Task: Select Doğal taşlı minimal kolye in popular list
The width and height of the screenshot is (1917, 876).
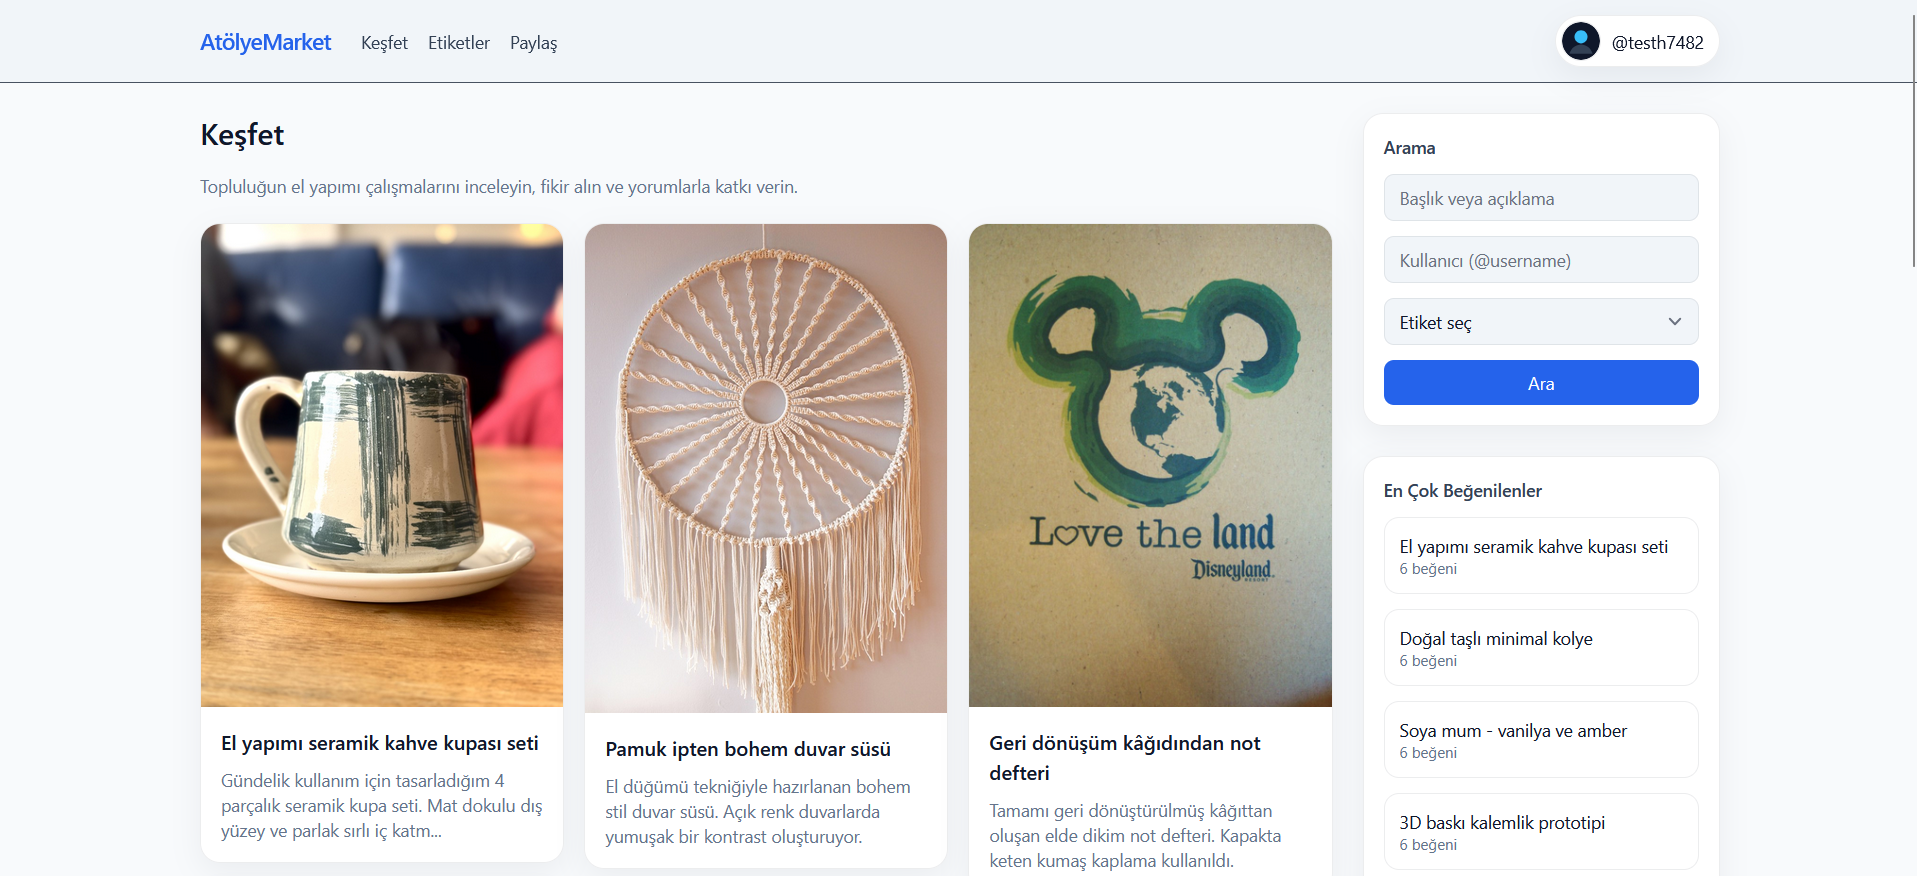Action: pos(1541,647)
